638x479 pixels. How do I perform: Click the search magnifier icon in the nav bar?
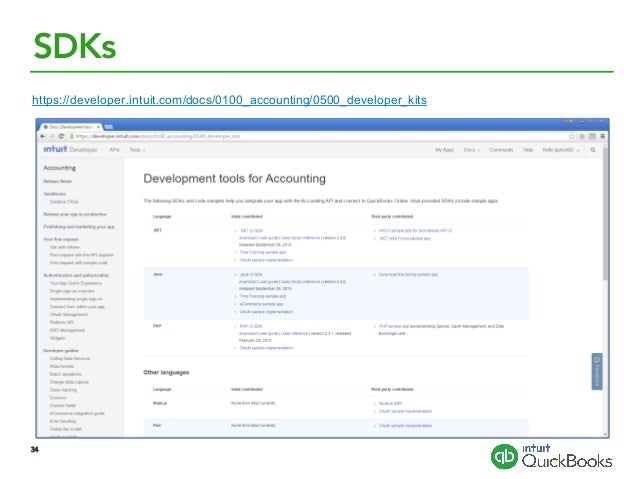click(x=593, y=150)
